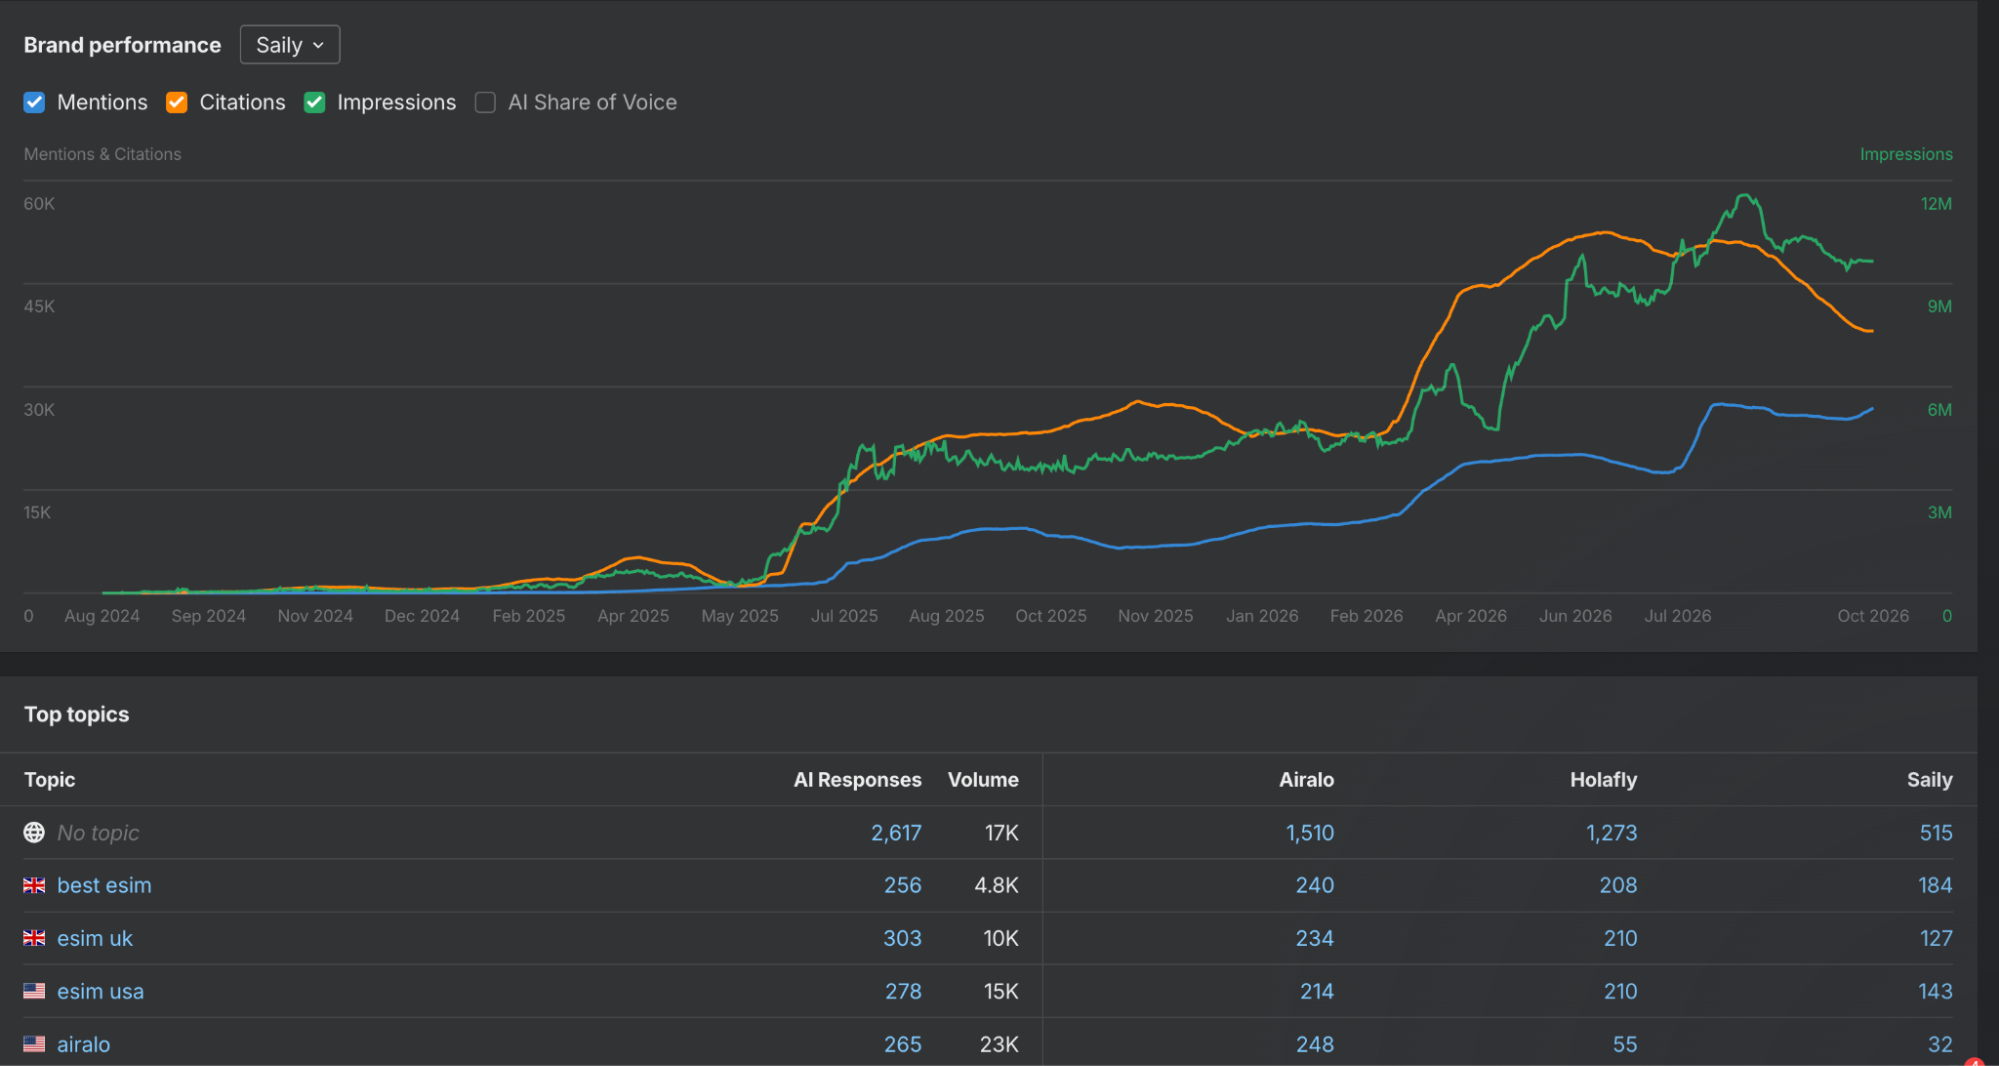The height and width of the screenshot is (1066, 1999).
Task: Uncheck the Citations checkbox
Action: pyautogui.click(x=177, y=102)
